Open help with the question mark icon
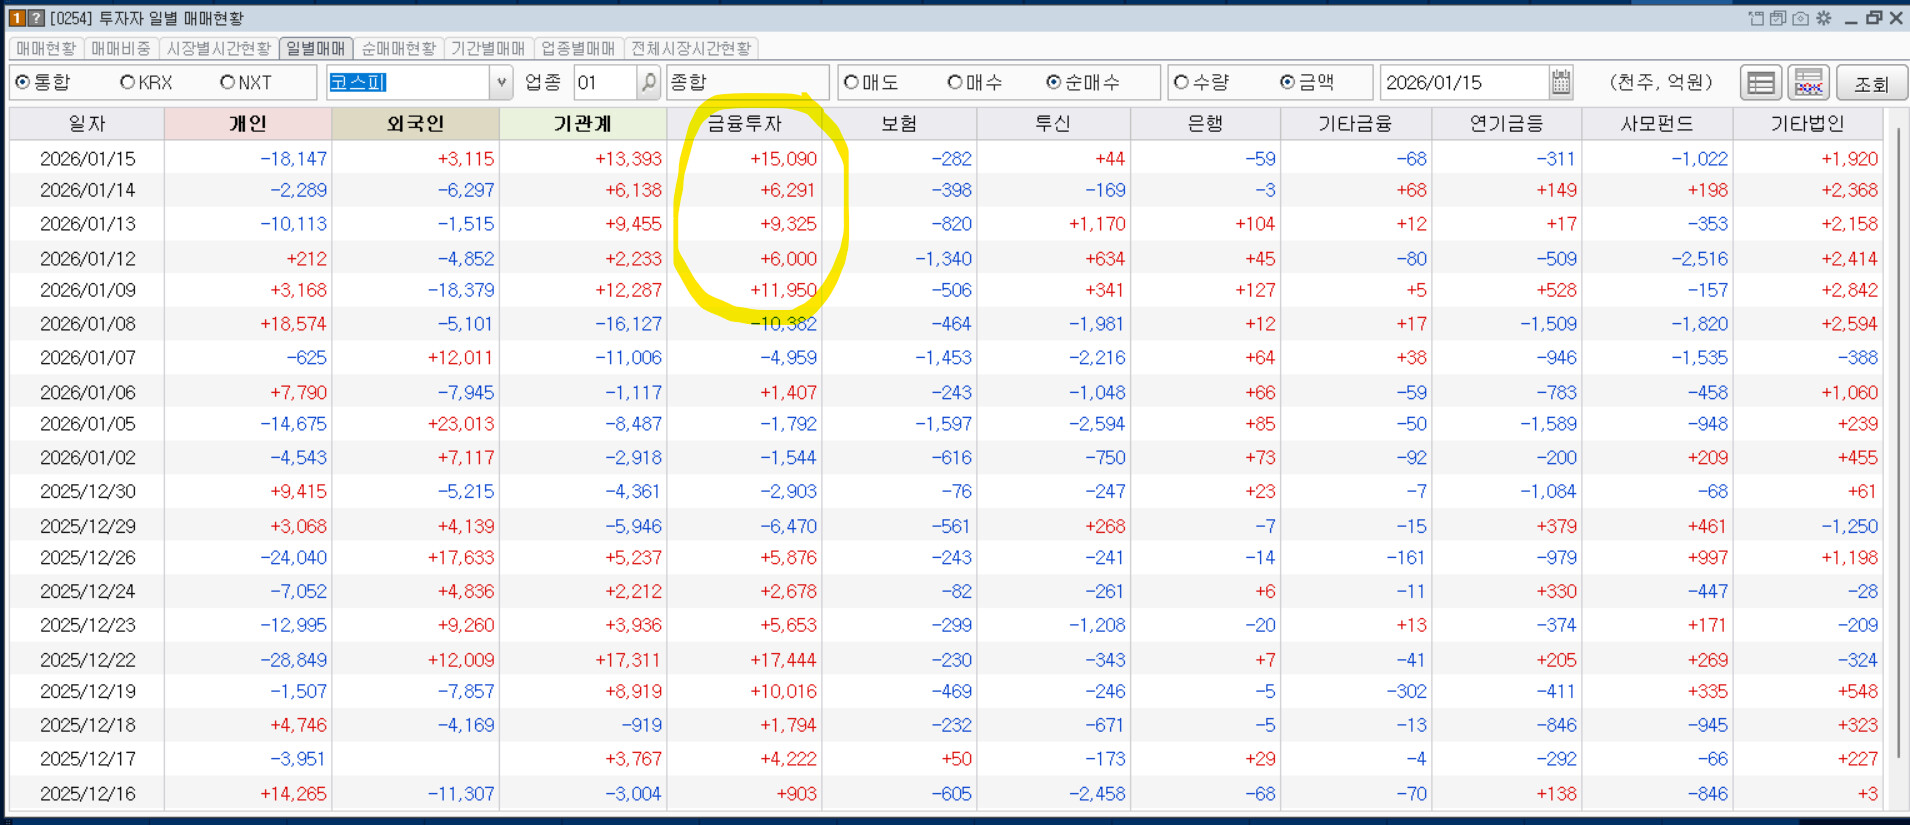The width and height of the screenshot is (1910, 825). (36, 18)
